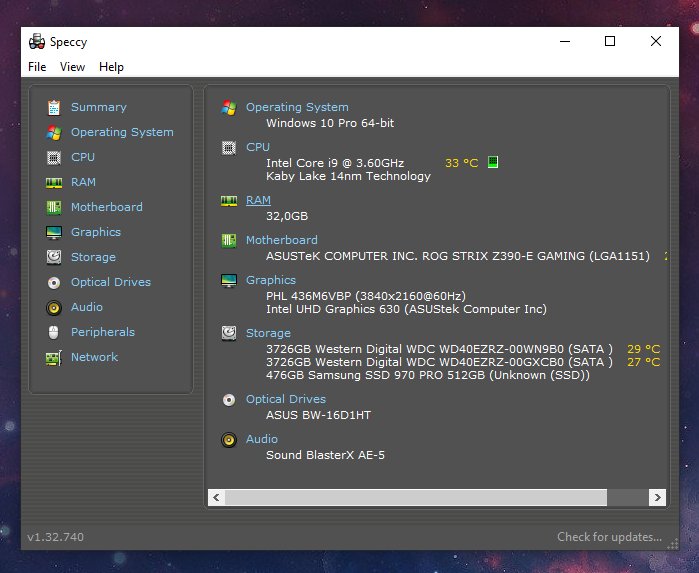Click the RAM stick icon in sidebar
This screenshot has width=699, height=573.
click(54, 182)
